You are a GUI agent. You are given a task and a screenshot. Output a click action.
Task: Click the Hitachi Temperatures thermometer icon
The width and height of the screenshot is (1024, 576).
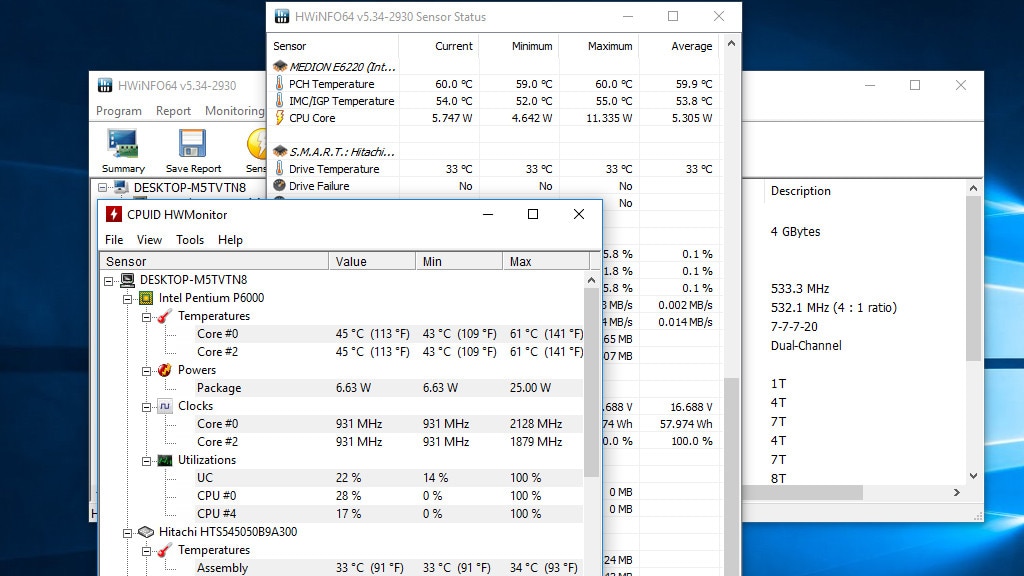[165, 550]
